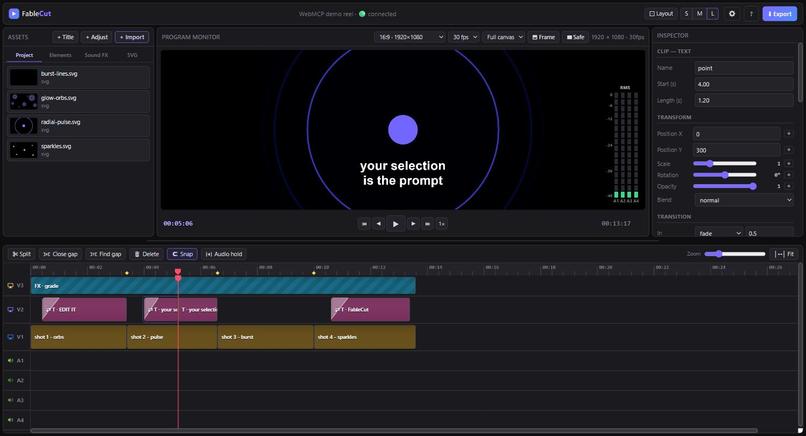
Task: Add keyframe for Position Y
Action: (x=789, y=150)
